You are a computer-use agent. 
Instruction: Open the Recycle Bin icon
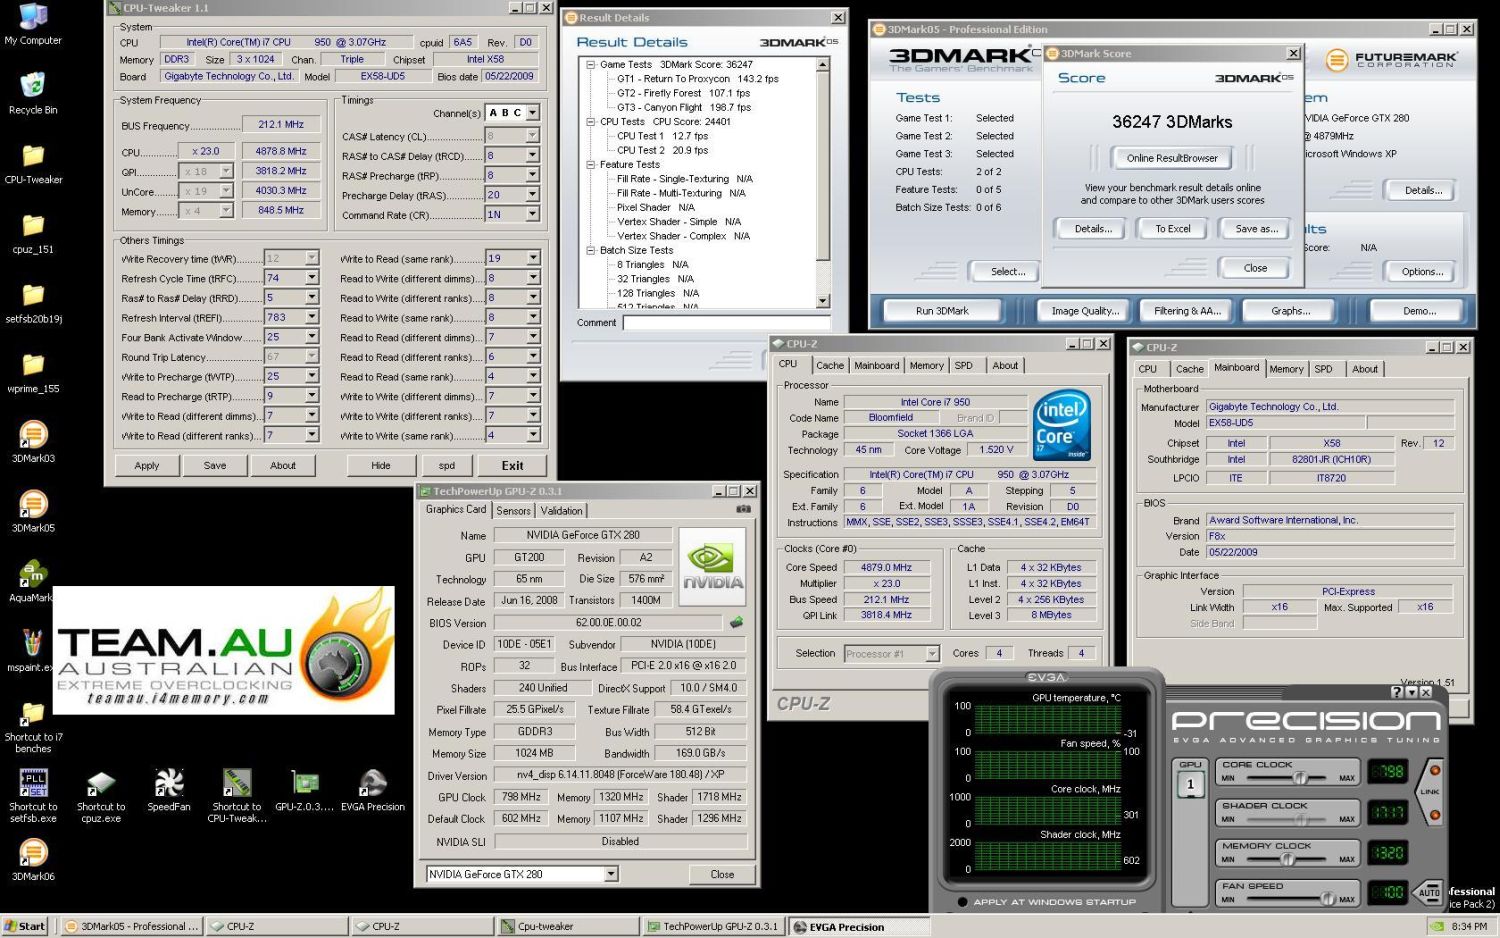(x=33, y=94)
